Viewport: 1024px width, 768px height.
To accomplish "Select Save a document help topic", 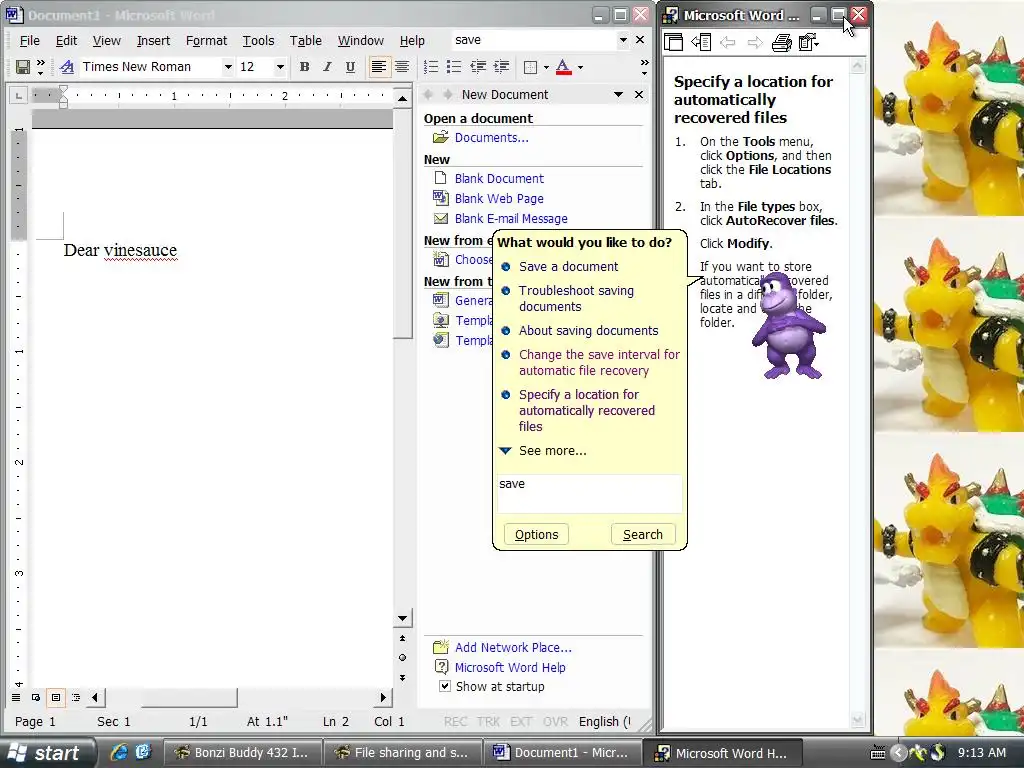I will pos(568,266).
